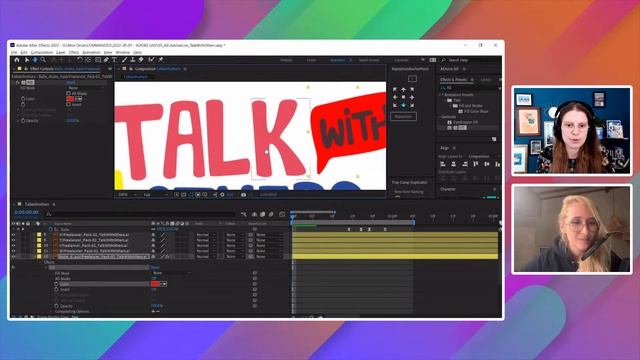Click the eyedropper next to Color swatch
The width and height of the screenshot is (640, 360).
(x=79, y=99)
